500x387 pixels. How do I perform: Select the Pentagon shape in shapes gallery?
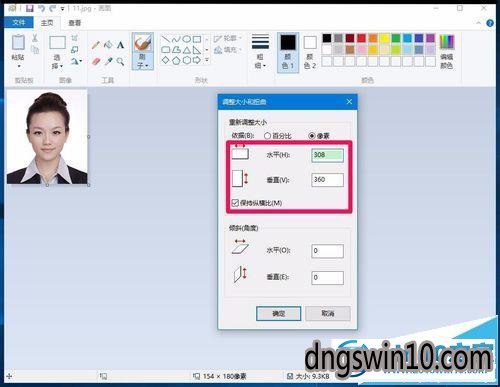176,60
